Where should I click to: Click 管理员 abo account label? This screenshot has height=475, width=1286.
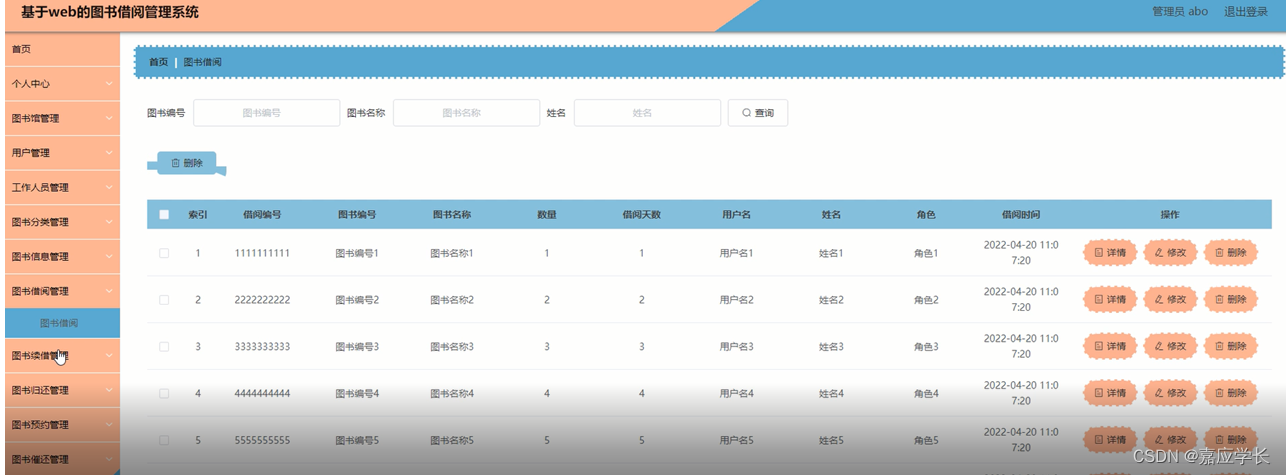click(x=1180, y=12)
